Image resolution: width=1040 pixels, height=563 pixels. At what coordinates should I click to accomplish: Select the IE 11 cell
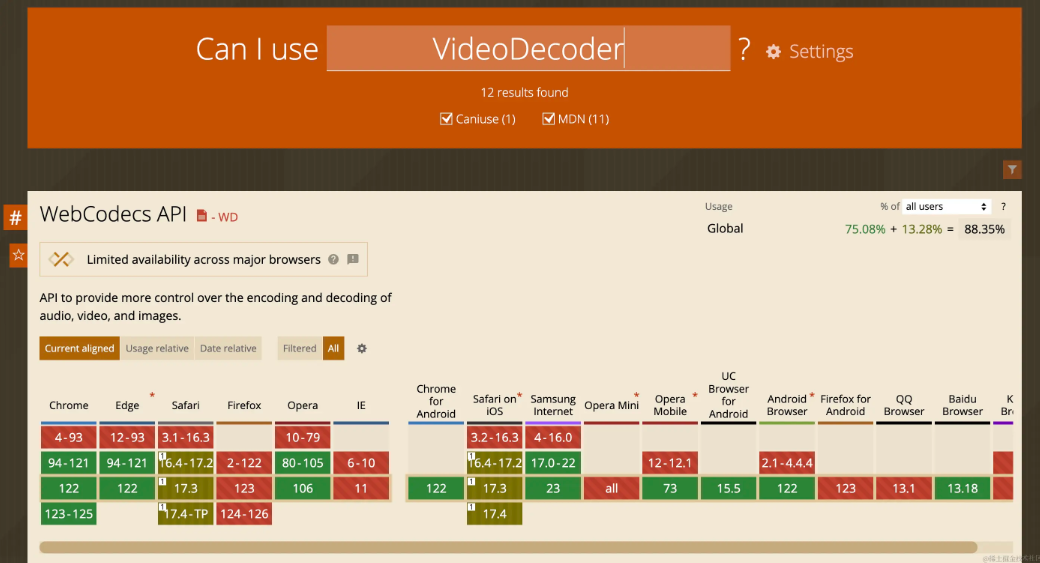361,489
